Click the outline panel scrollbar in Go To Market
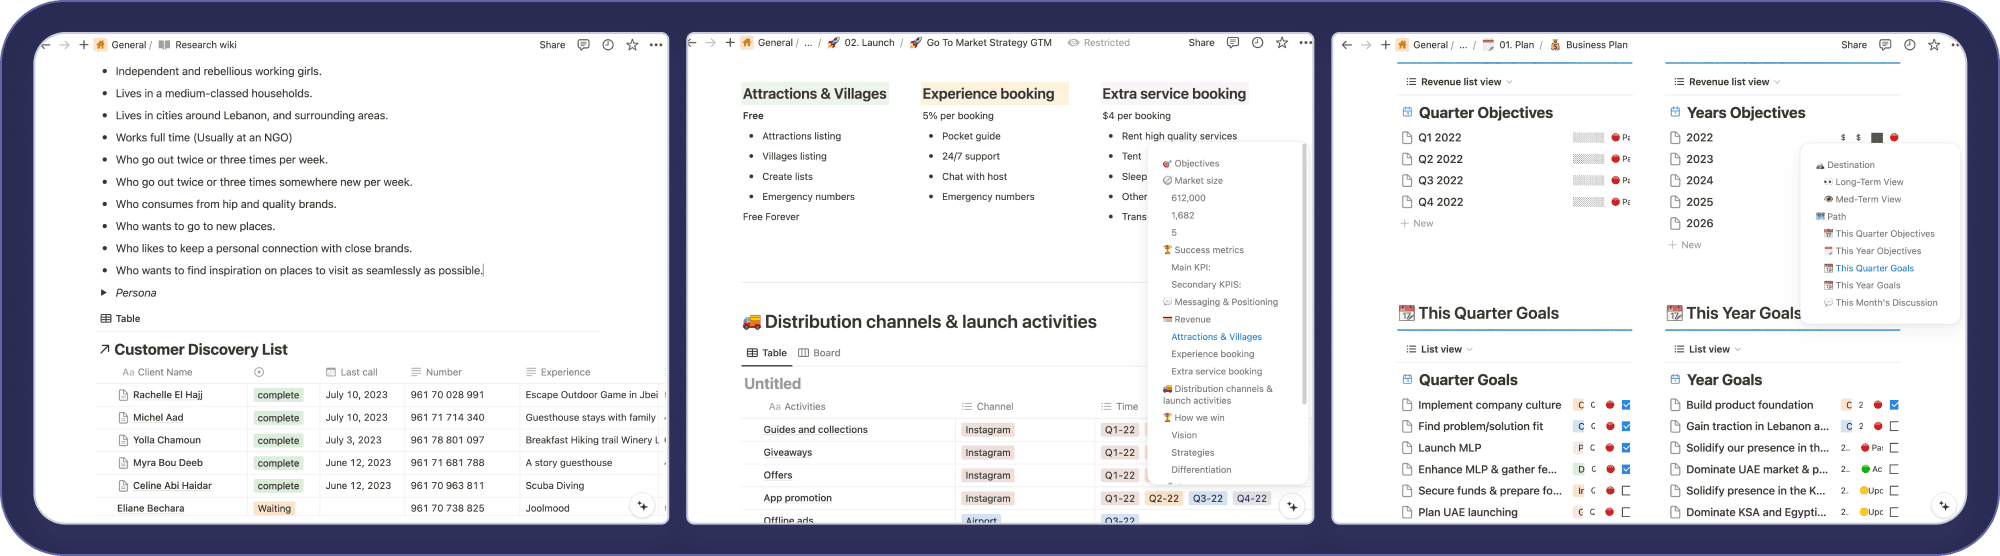2000x556 pixels. tap(1304, 275)
